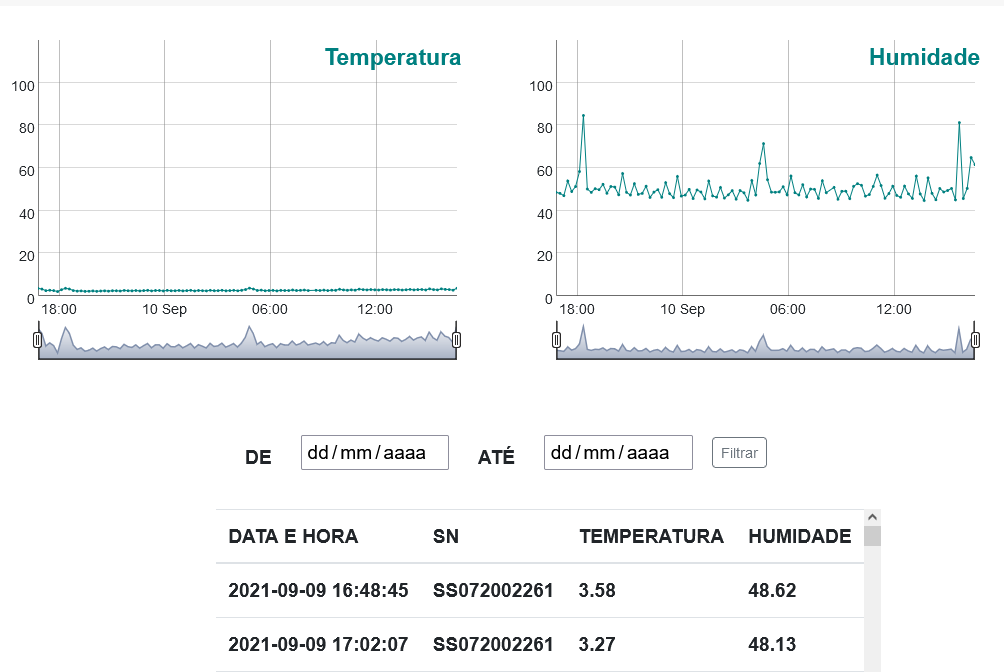The image size is (1004, 672).
Task: Click right handle of Humidade range selector
Action: [975, 340]
